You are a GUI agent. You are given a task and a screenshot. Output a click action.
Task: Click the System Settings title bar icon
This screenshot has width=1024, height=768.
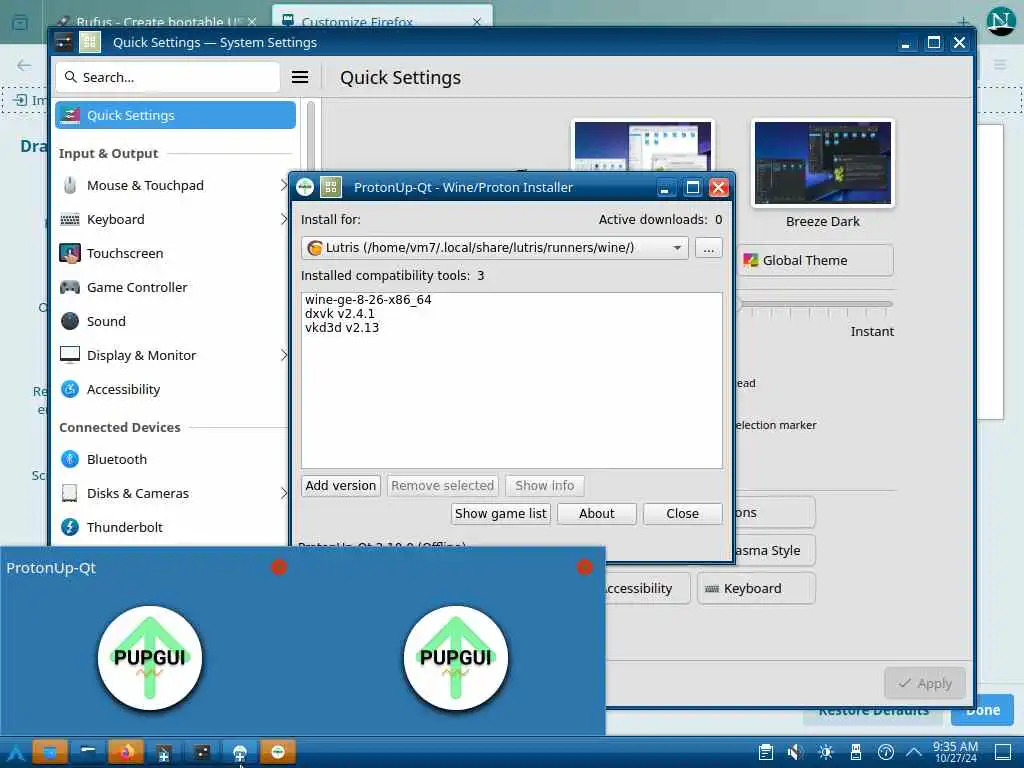click(63, 42)
